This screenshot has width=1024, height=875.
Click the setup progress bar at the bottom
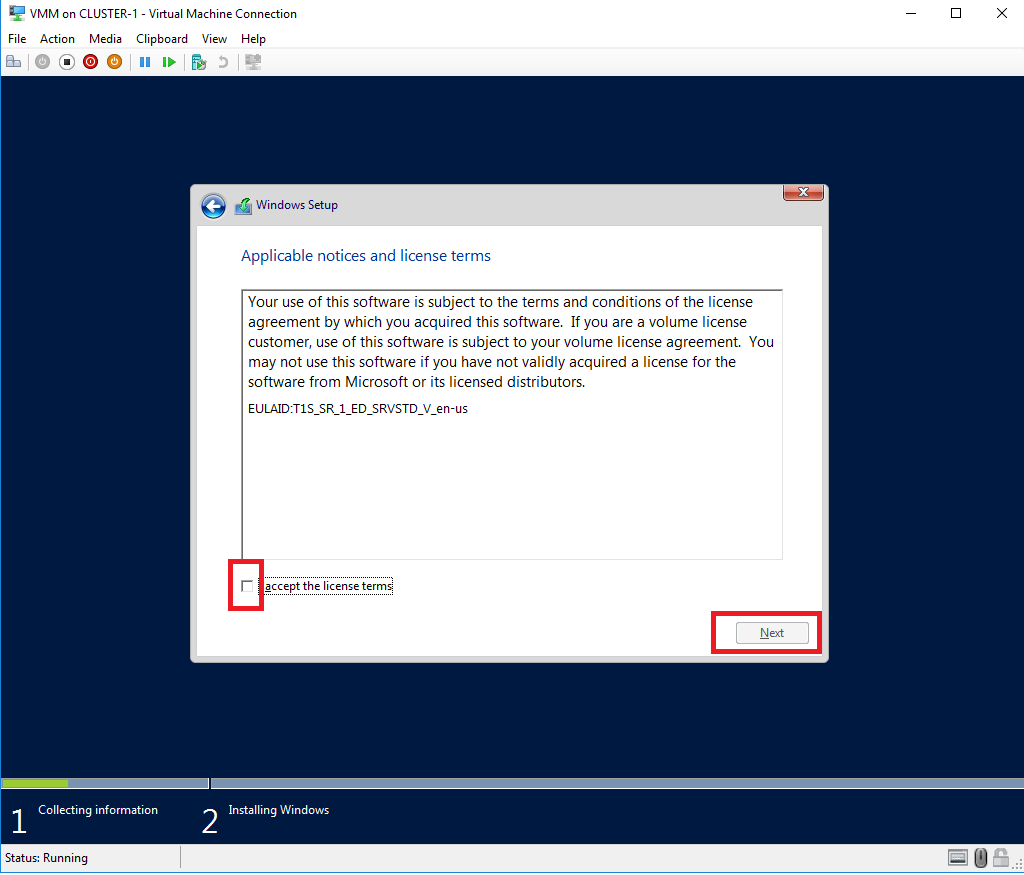click(x=512, y=783)
